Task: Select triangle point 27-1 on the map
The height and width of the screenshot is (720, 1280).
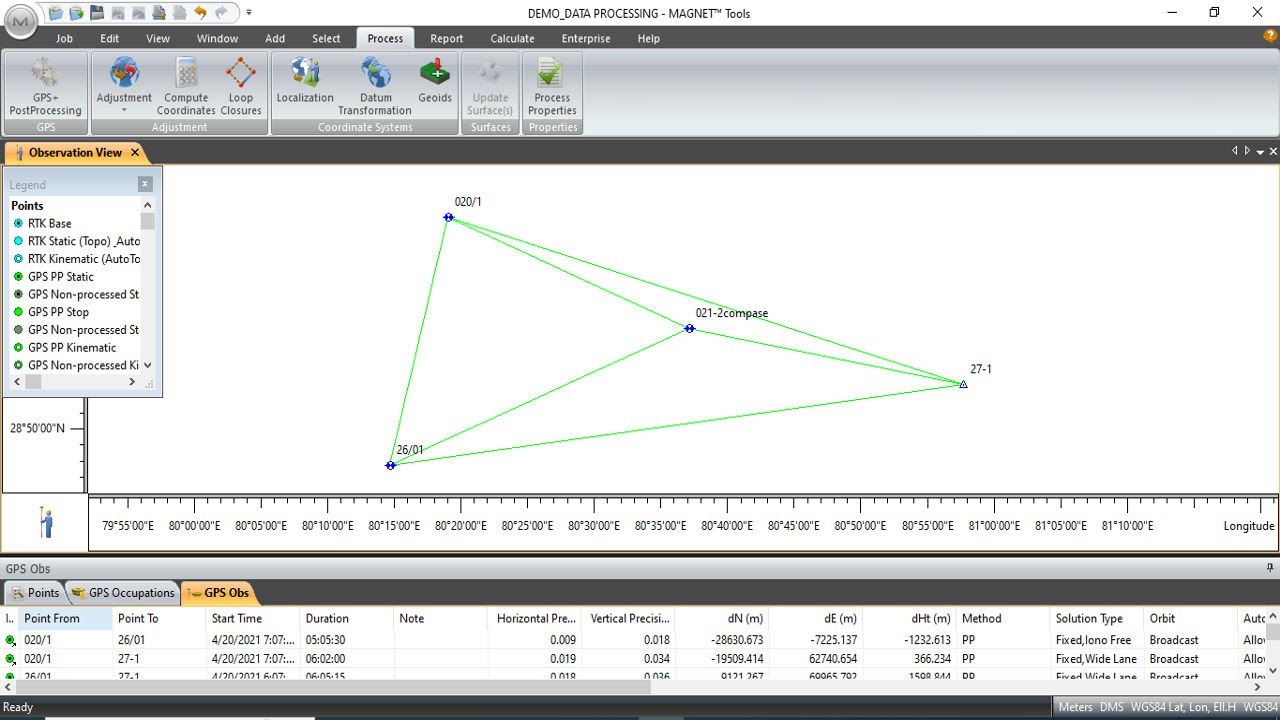Action: click(963, 384)
